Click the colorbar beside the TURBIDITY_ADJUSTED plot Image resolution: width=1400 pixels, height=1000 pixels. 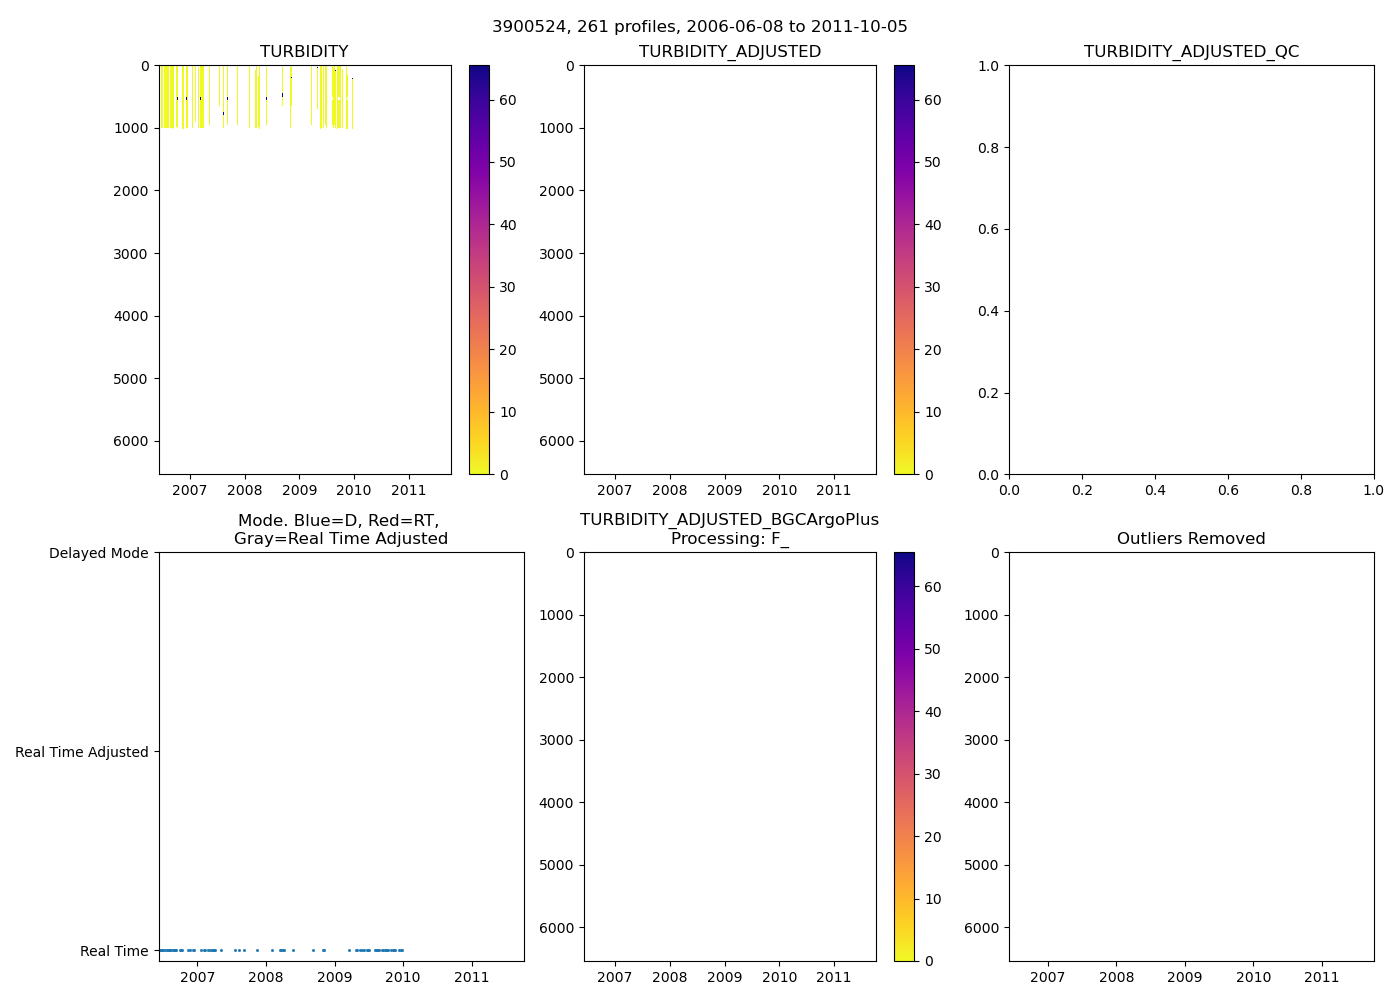click(x=904, y=270)
